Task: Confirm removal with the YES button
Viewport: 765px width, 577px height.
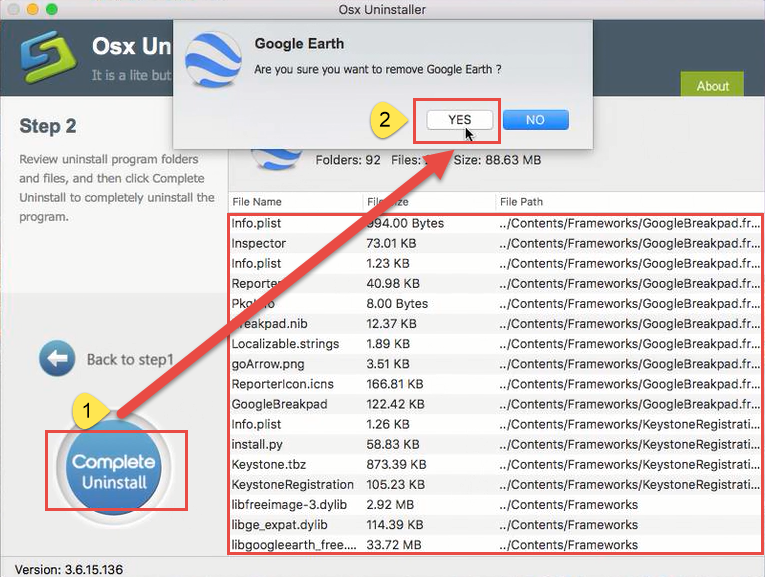Action: point(460,120)
